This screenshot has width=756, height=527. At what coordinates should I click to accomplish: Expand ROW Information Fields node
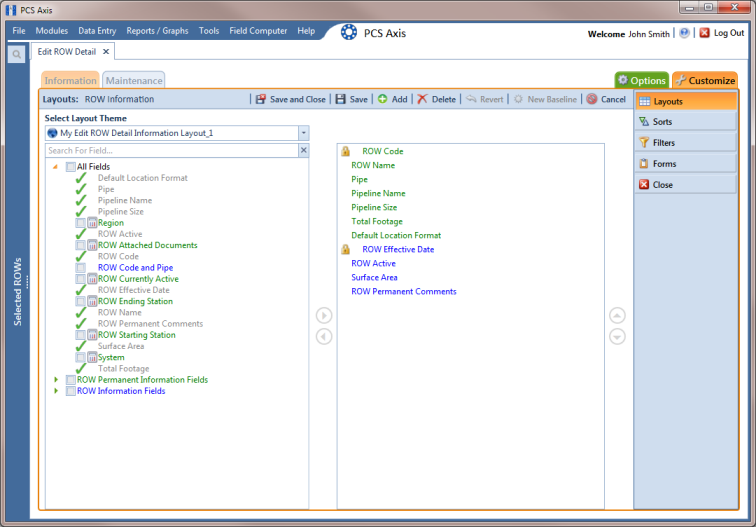[x=56, y=391]
